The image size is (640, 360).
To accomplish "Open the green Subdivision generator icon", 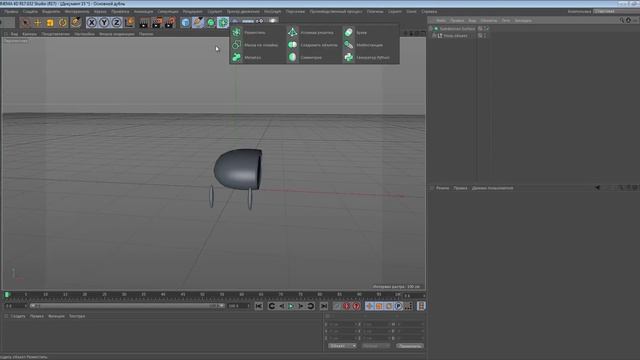I will [x=211, y=22].
